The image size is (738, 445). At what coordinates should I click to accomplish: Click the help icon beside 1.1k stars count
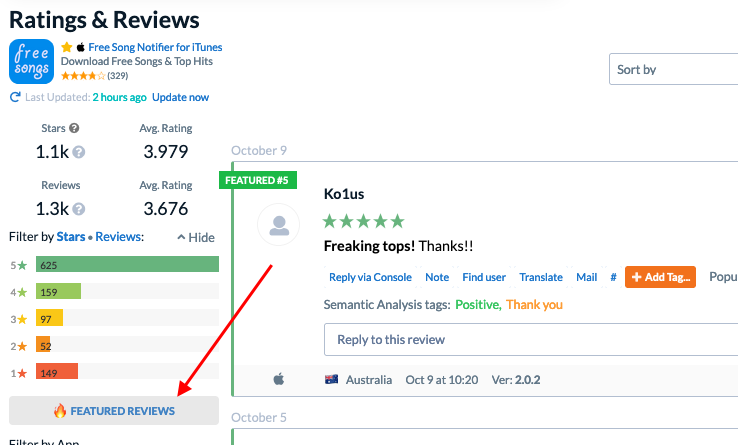(79, 152)
